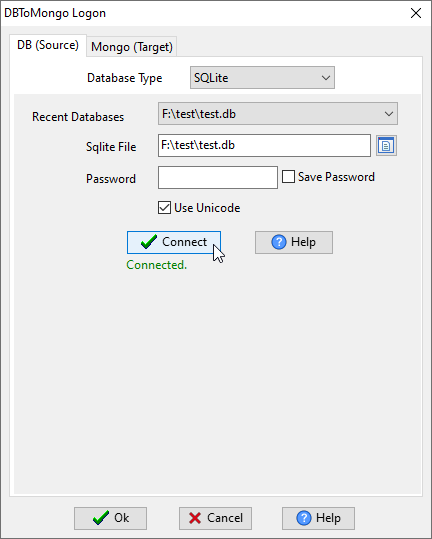Open the Database Type dropdown

pos(262,78)
